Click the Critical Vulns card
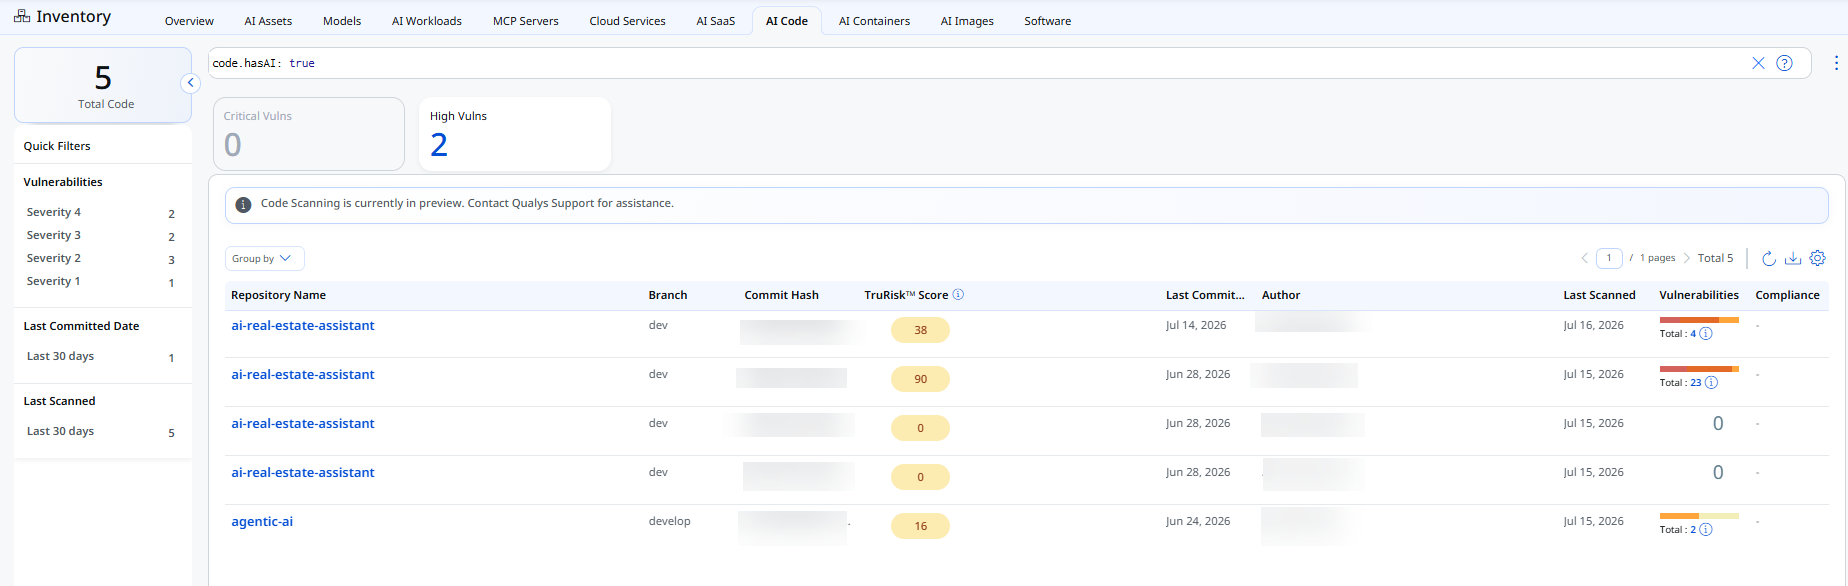 [309, 134]
